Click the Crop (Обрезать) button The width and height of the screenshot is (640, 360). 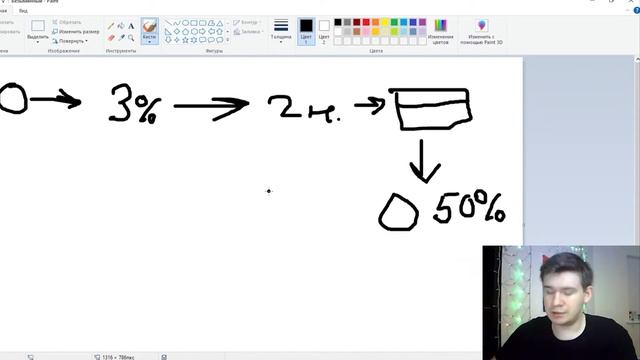67,22
